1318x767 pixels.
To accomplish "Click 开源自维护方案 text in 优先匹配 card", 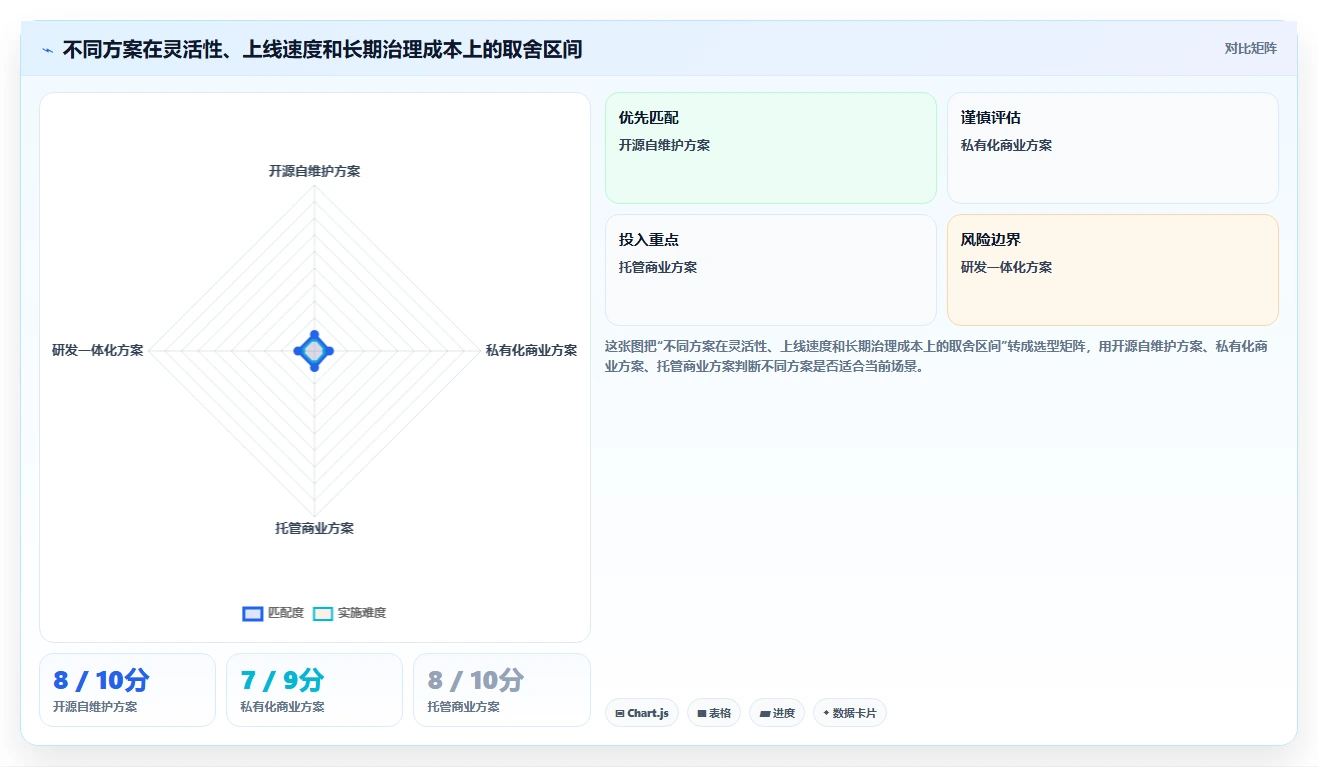I will (664, 145).
